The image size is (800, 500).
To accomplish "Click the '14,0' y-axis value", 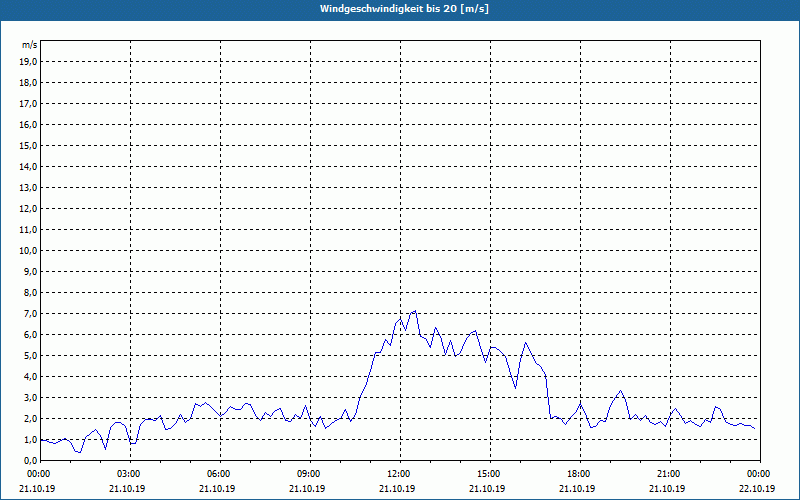I will (x=28, y=166).
